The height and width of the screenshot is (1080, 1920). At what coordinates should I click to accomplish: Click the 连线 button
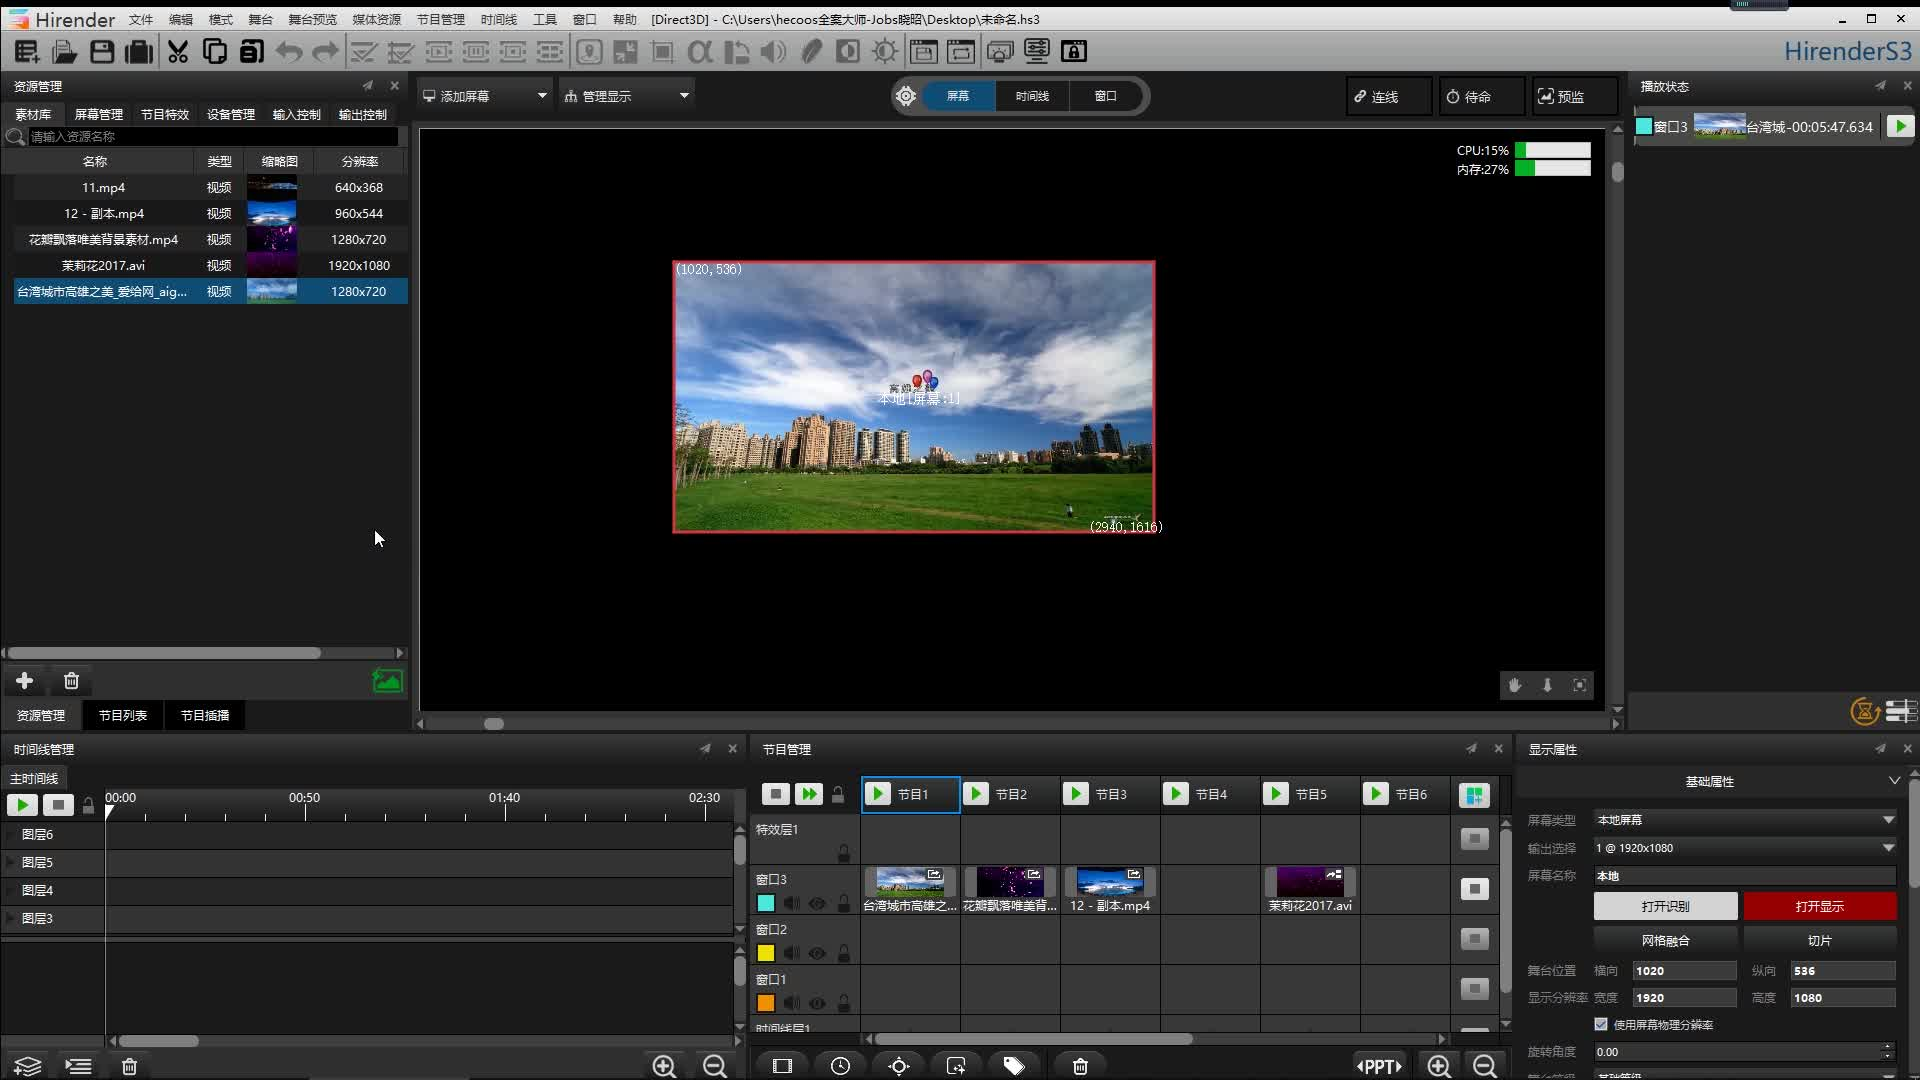(x=1389, y=97)
